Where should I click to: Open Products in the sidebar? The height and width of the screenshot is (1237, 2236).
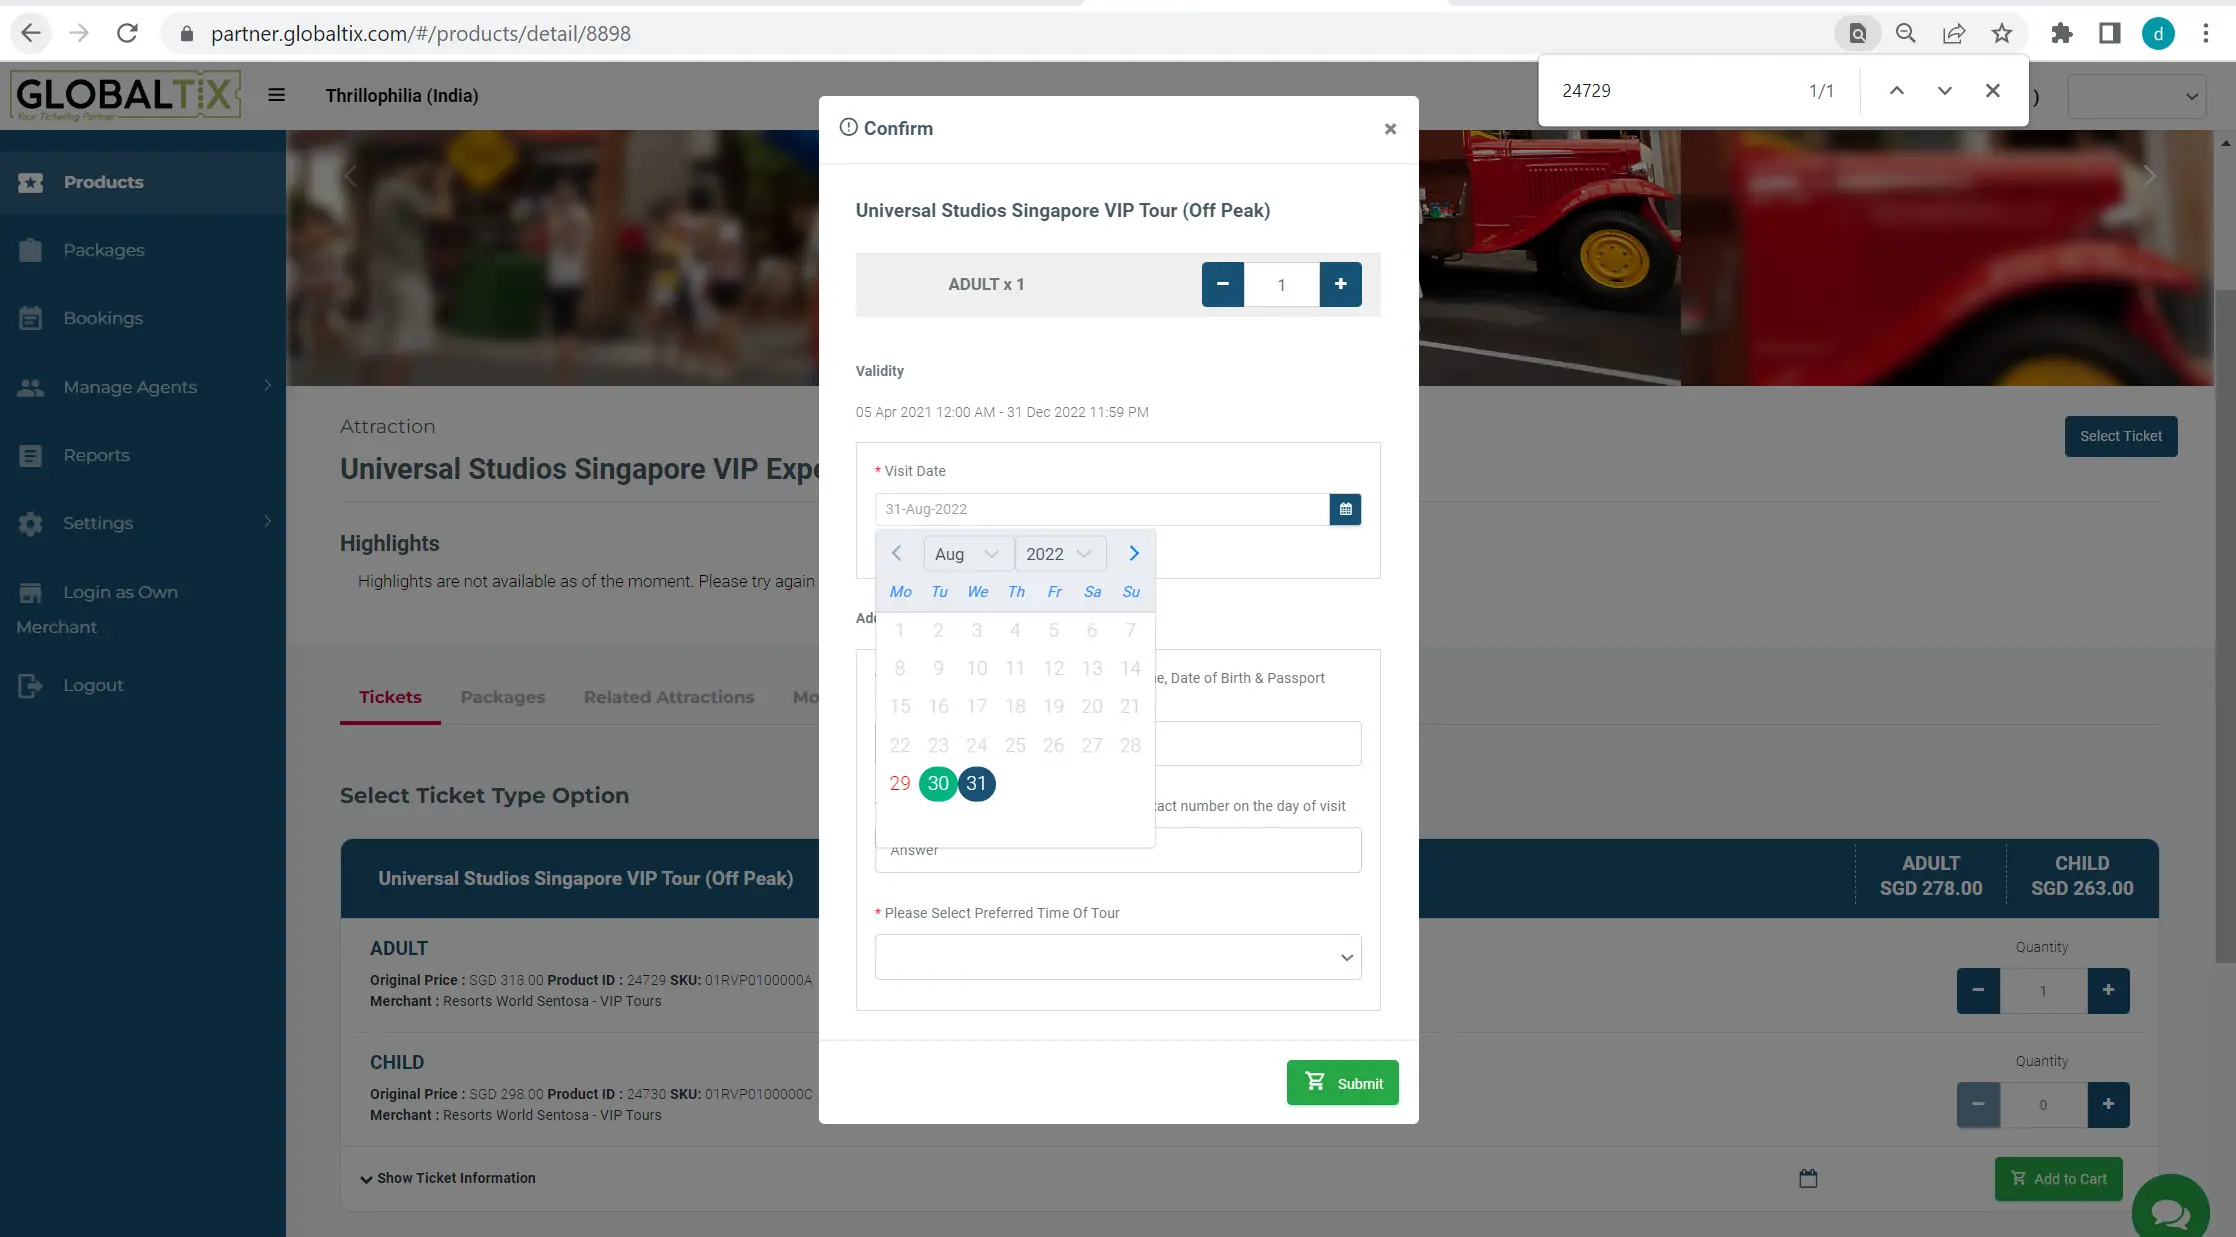pyautogui.click(x=143, y=182)
